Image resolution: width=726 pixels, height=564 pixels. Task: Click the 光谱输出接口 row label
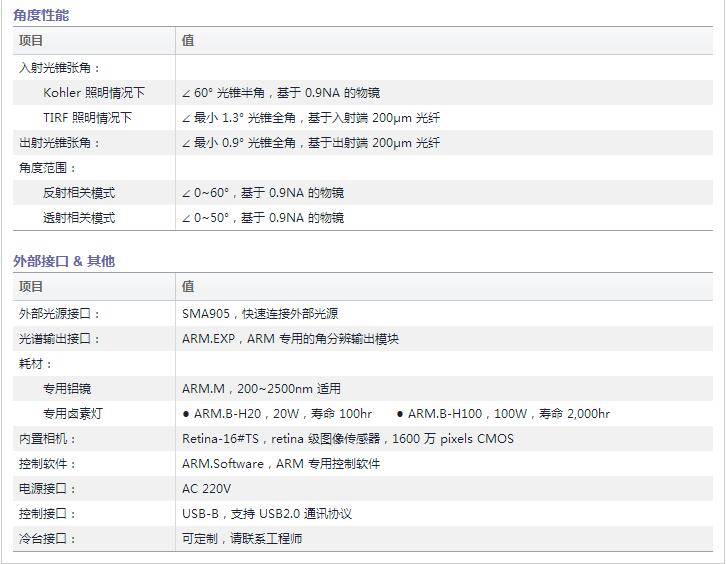pyautogui.click(x=60, y=338)
